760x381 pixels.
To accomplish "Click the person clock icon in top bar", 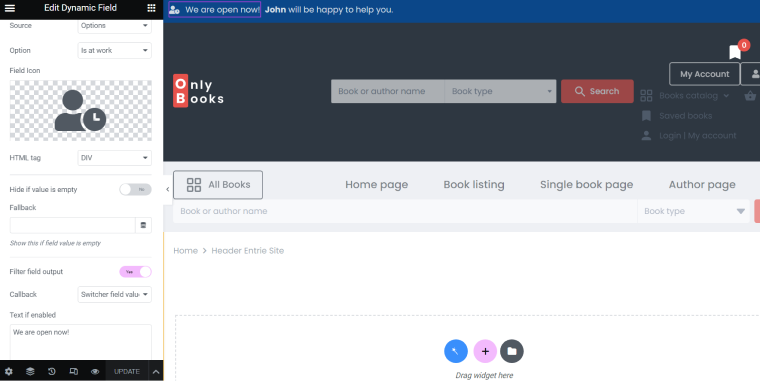I will (174, 10).
